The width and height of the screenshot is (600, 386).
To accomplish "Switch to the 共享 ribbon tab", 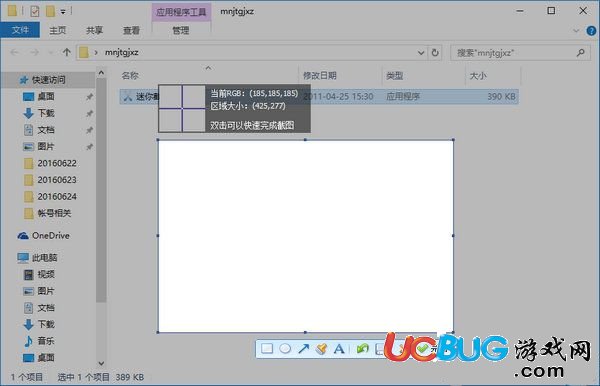I will [x=94, y=30].
